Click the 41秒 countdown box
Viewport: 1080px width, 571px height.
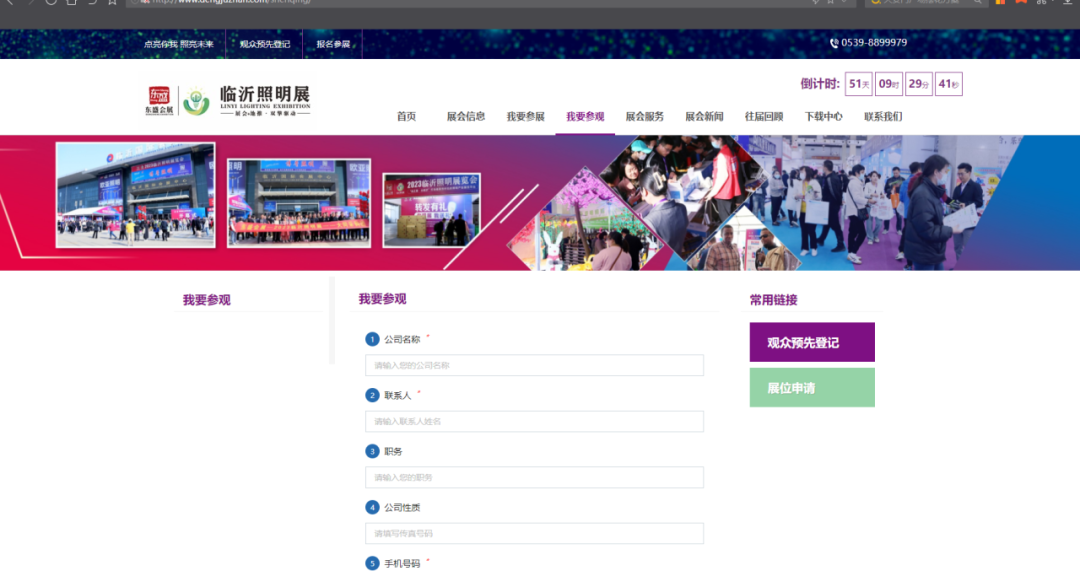pos(948,84)
